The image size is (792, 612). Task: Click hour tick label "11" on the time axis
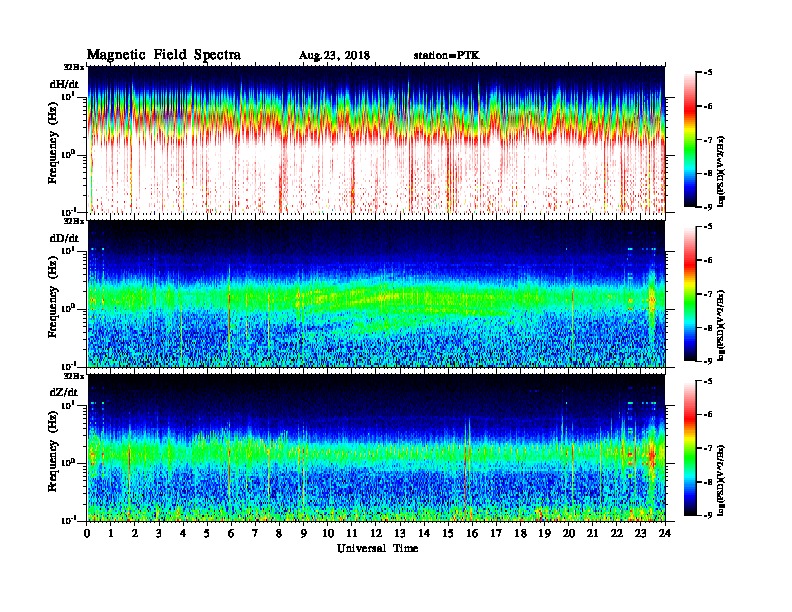tap(352, 533)
